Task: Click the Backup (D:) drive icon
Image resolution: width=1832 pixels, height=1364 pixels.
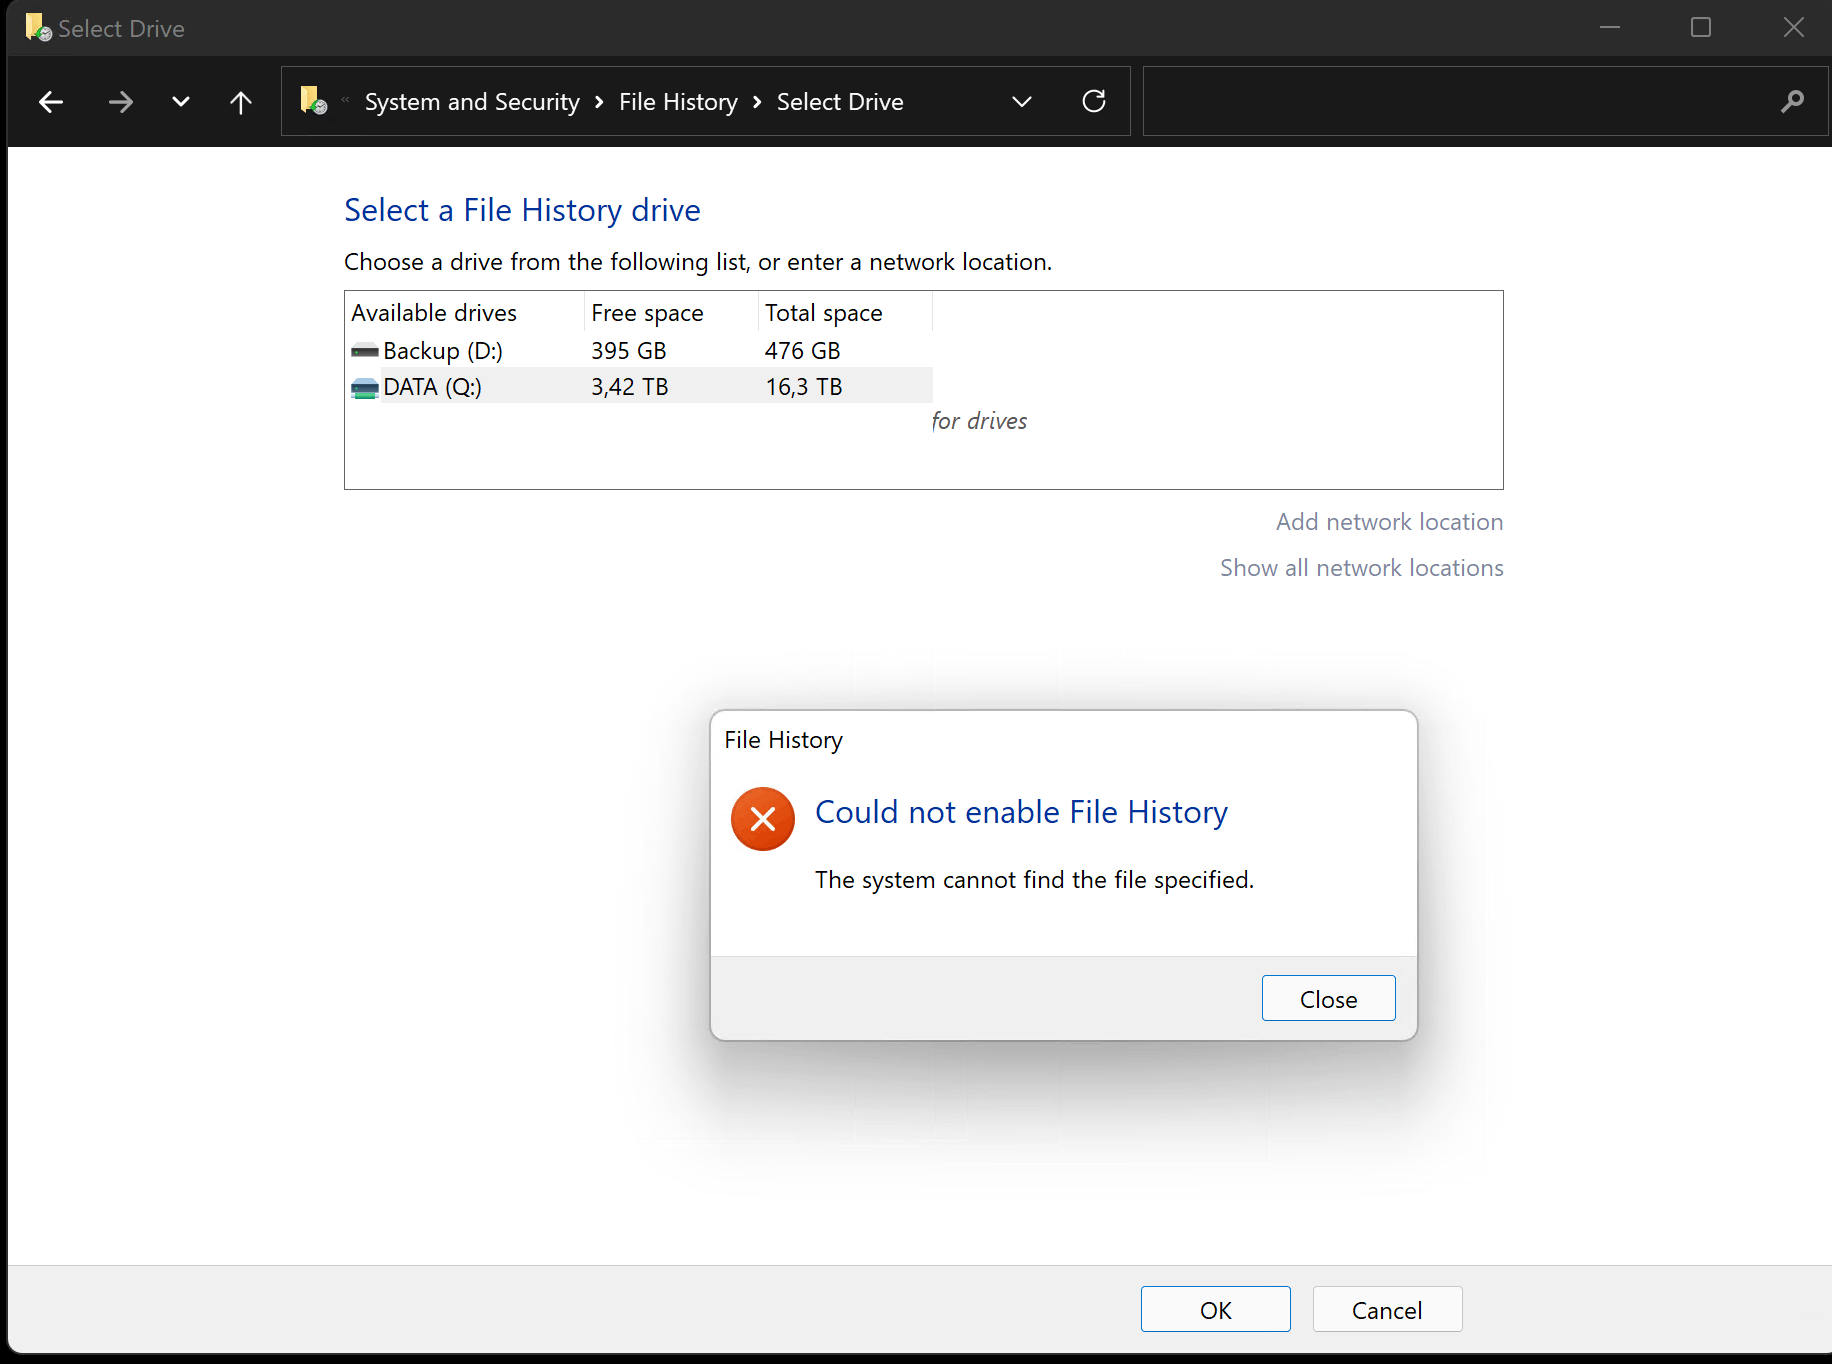Action: pos(365,351)
